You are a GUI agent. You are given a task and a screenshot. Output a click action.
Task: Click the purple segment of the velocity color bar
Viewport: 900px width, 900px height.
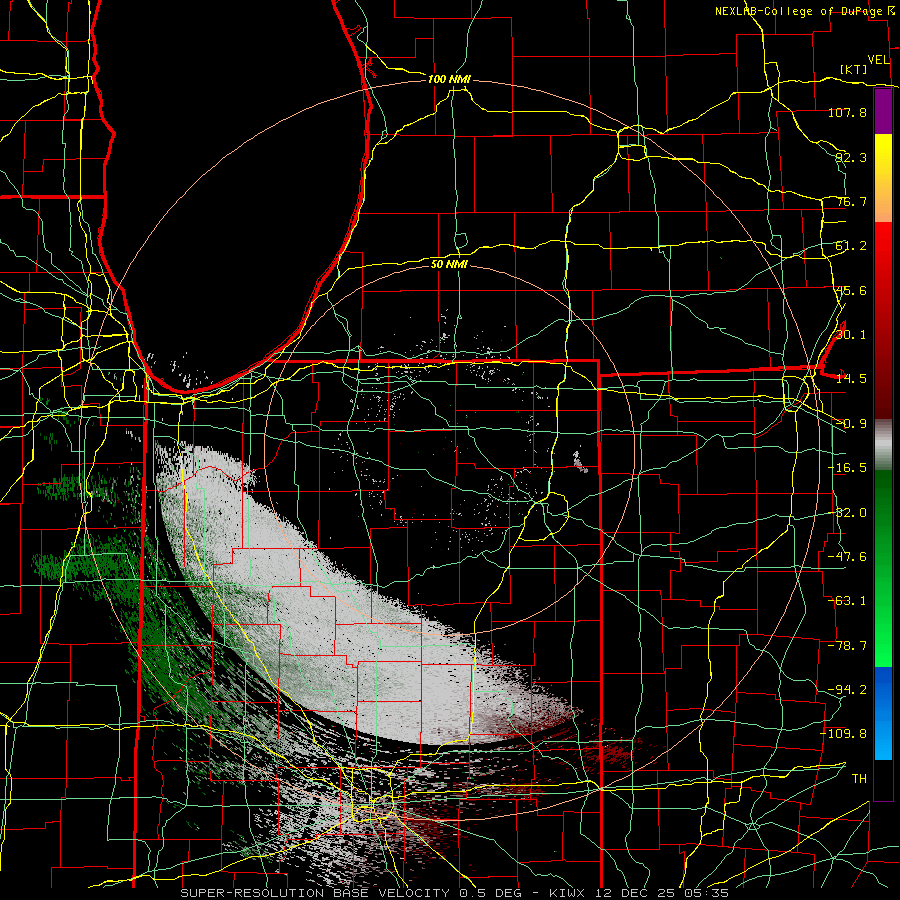click(x=883, y=112)
